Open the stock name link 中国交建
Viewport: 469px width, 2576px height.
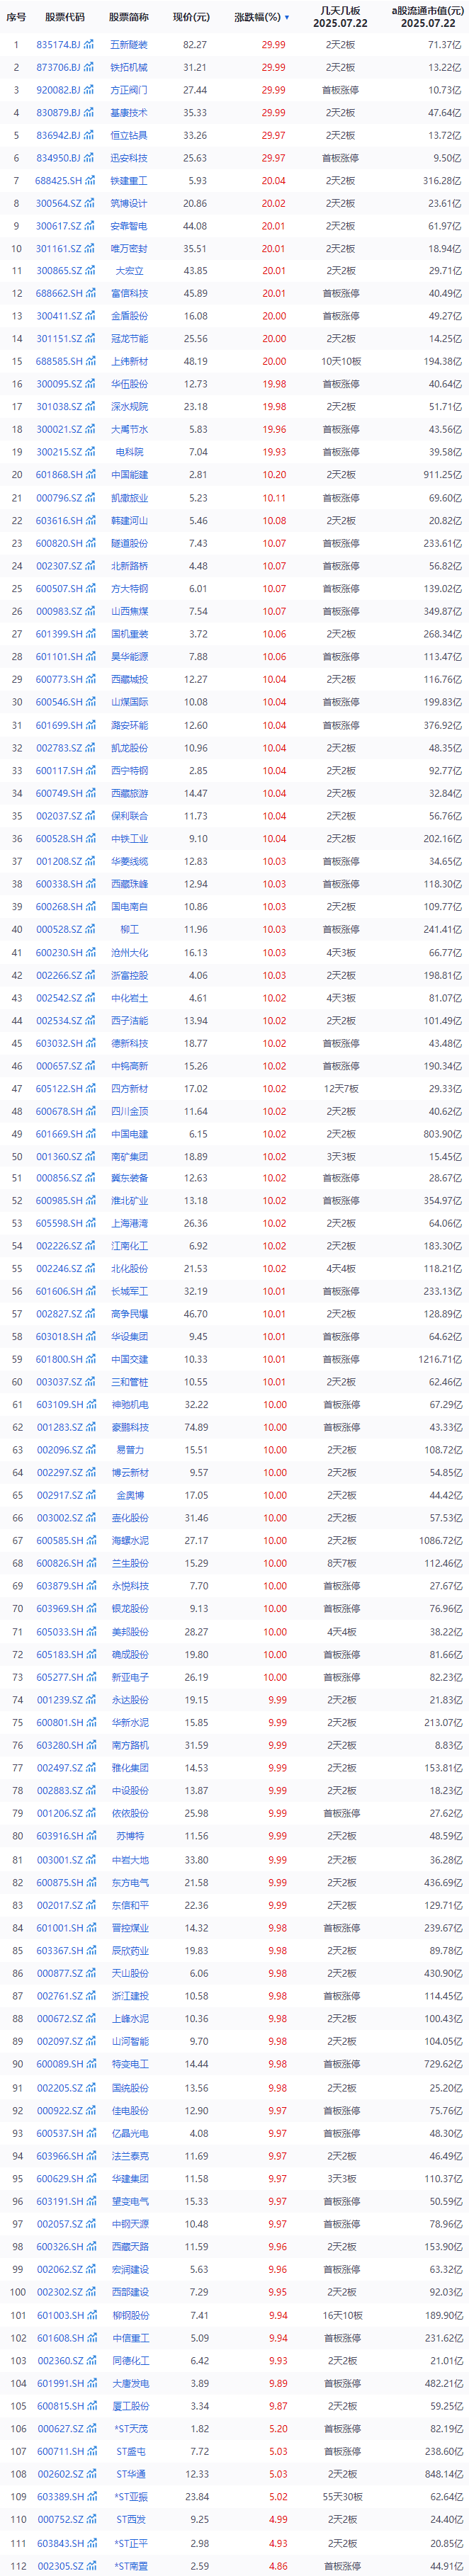[x=129, y=1360]
